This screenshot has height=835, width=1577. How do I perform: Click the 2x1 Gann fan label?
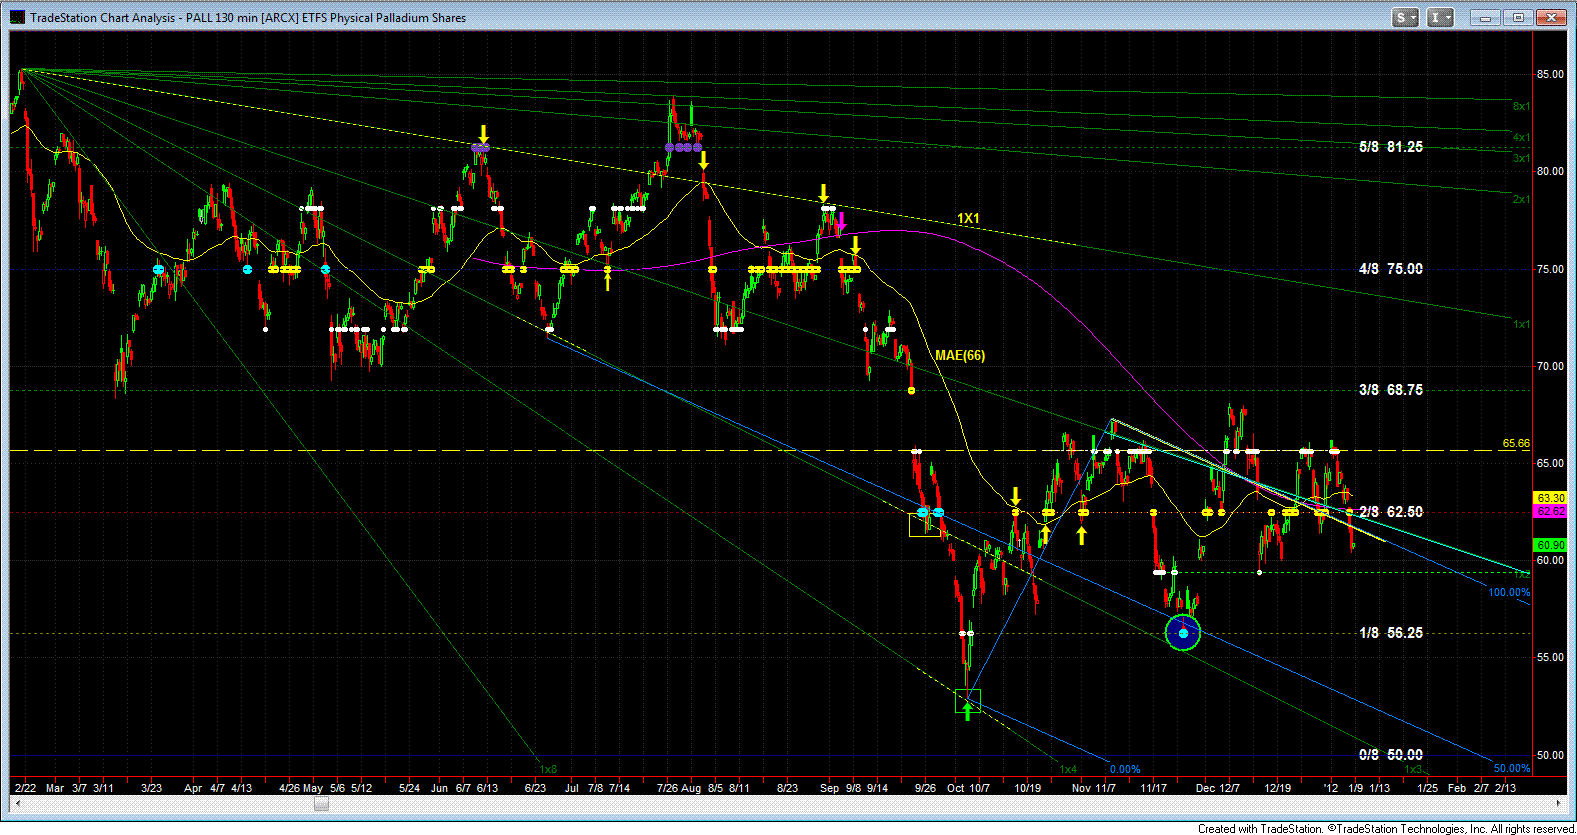coord(1521,199)
